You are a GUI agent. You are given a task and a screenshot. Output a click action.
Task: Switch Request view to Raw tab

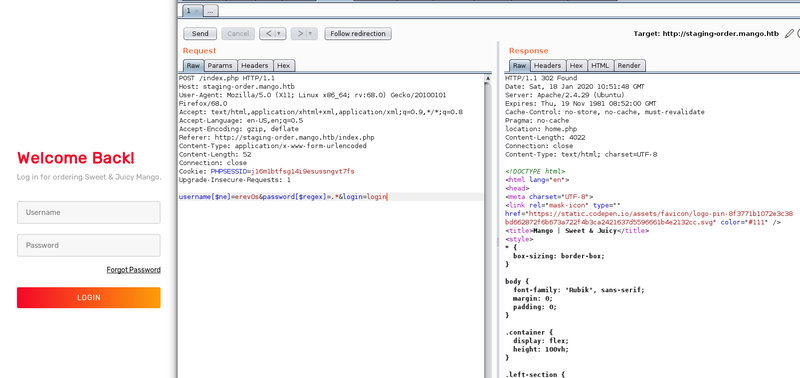pos(193,66)
